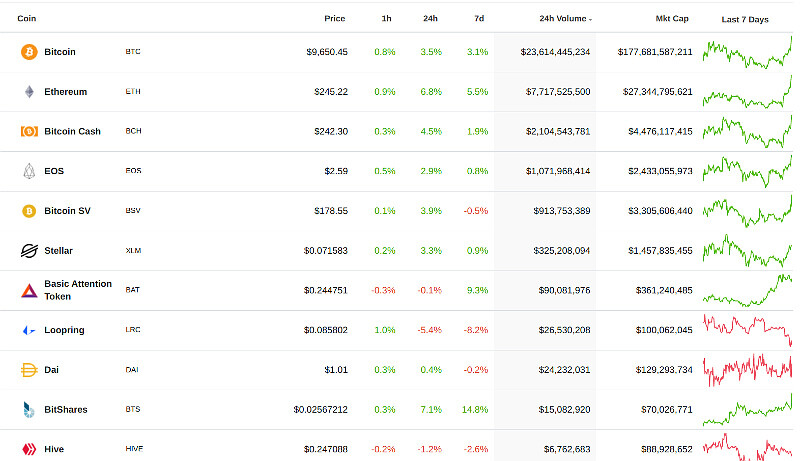Screen dimensions: 800x461
Task: Sort by the 7d change header
Action: point(479,18)
